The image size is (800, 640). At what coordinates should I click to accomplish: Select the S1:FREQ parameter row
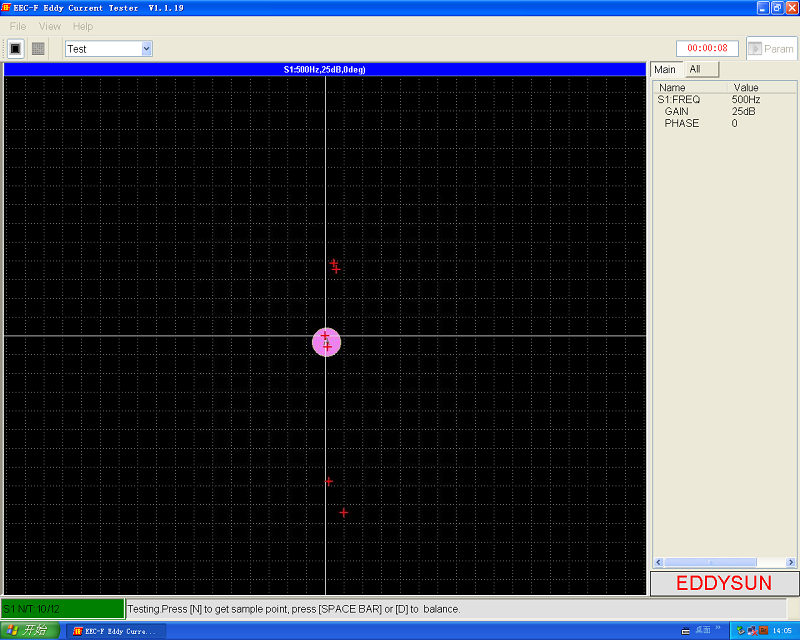(724, 100)
